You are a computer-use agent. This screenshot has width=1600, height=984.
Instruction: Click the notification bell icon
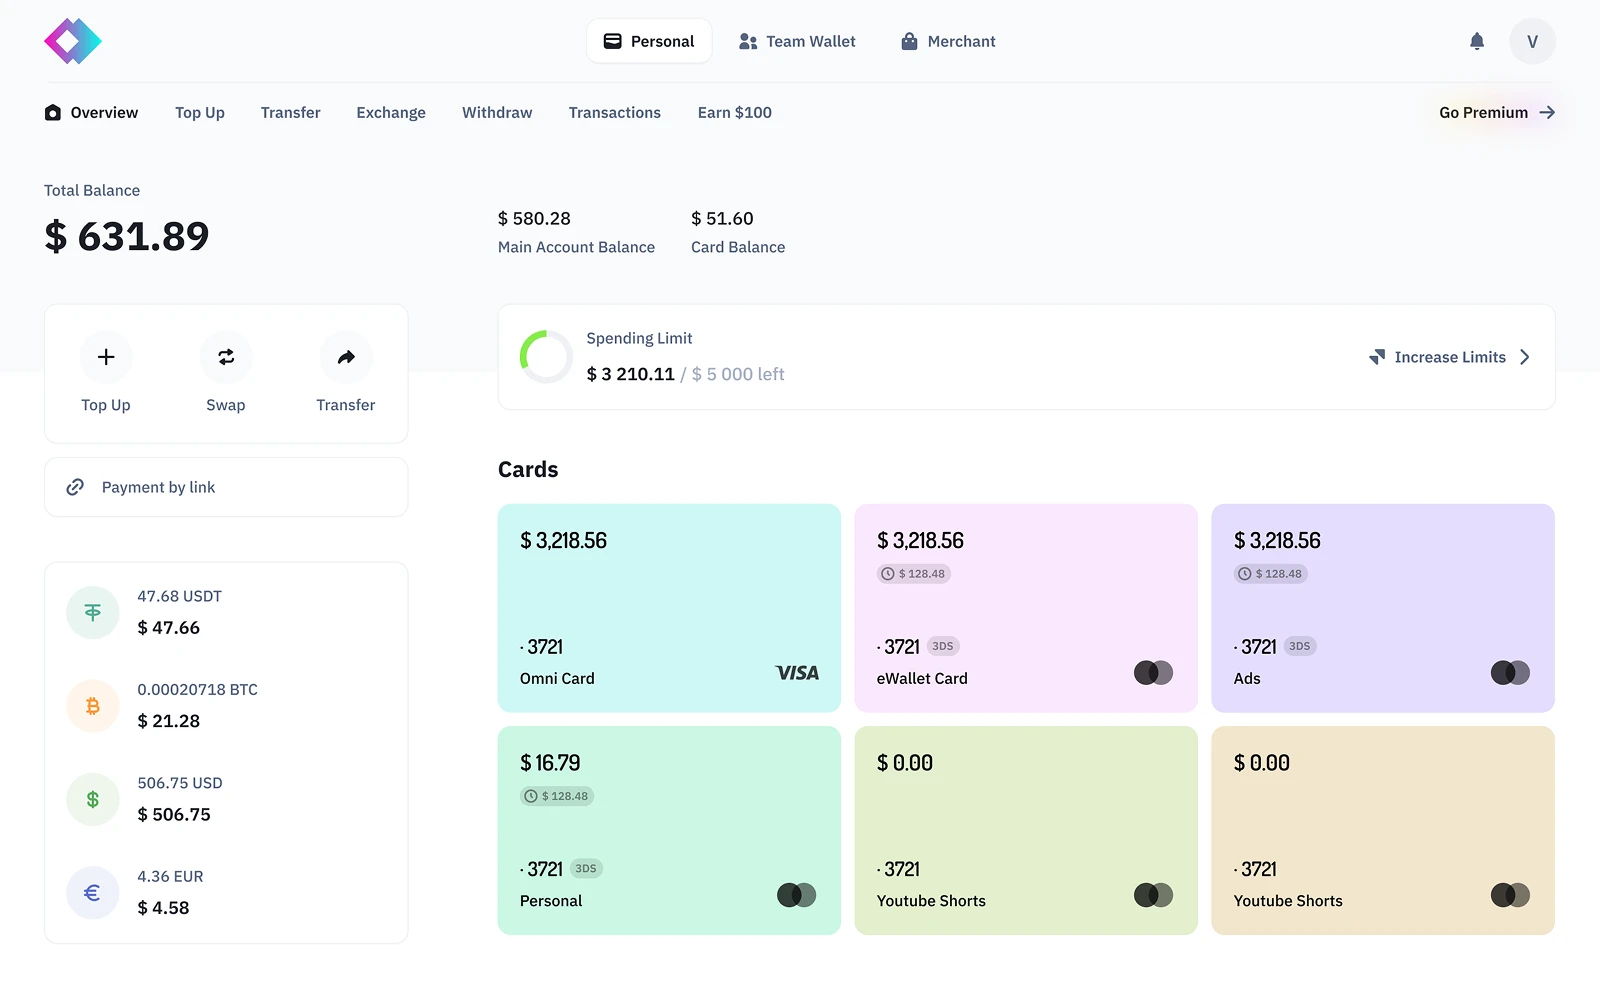pos(1476,41)
